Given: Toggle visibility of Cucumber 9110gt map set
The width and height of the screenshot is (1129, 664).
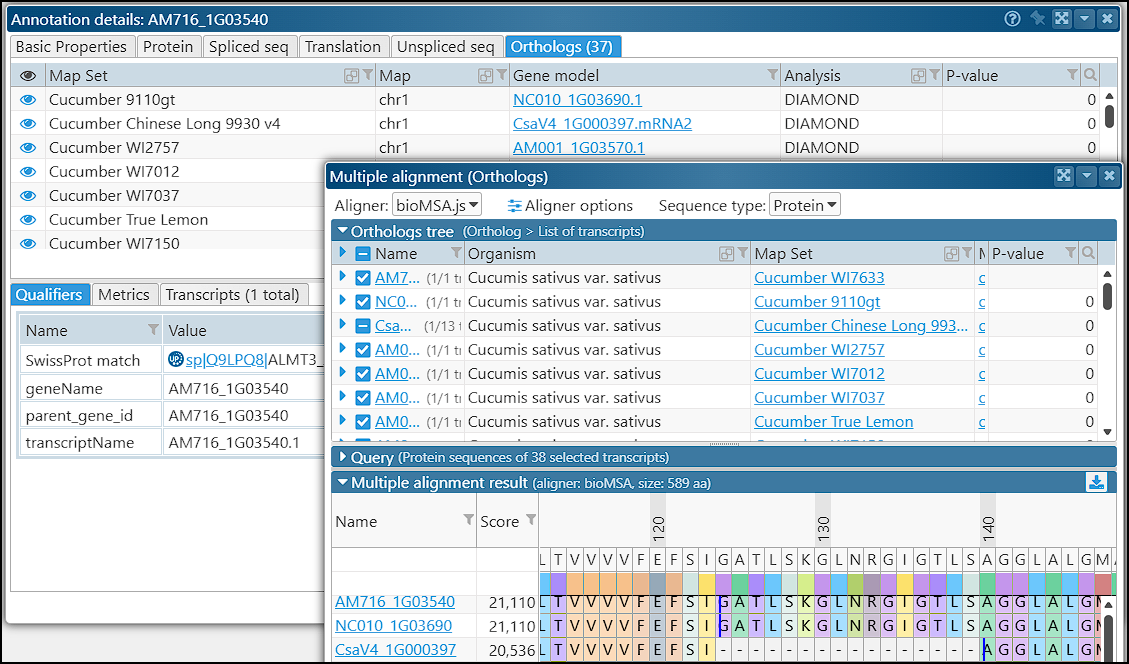Looking at the screenshot, I should pyautogui.click(x=28, y=100).
